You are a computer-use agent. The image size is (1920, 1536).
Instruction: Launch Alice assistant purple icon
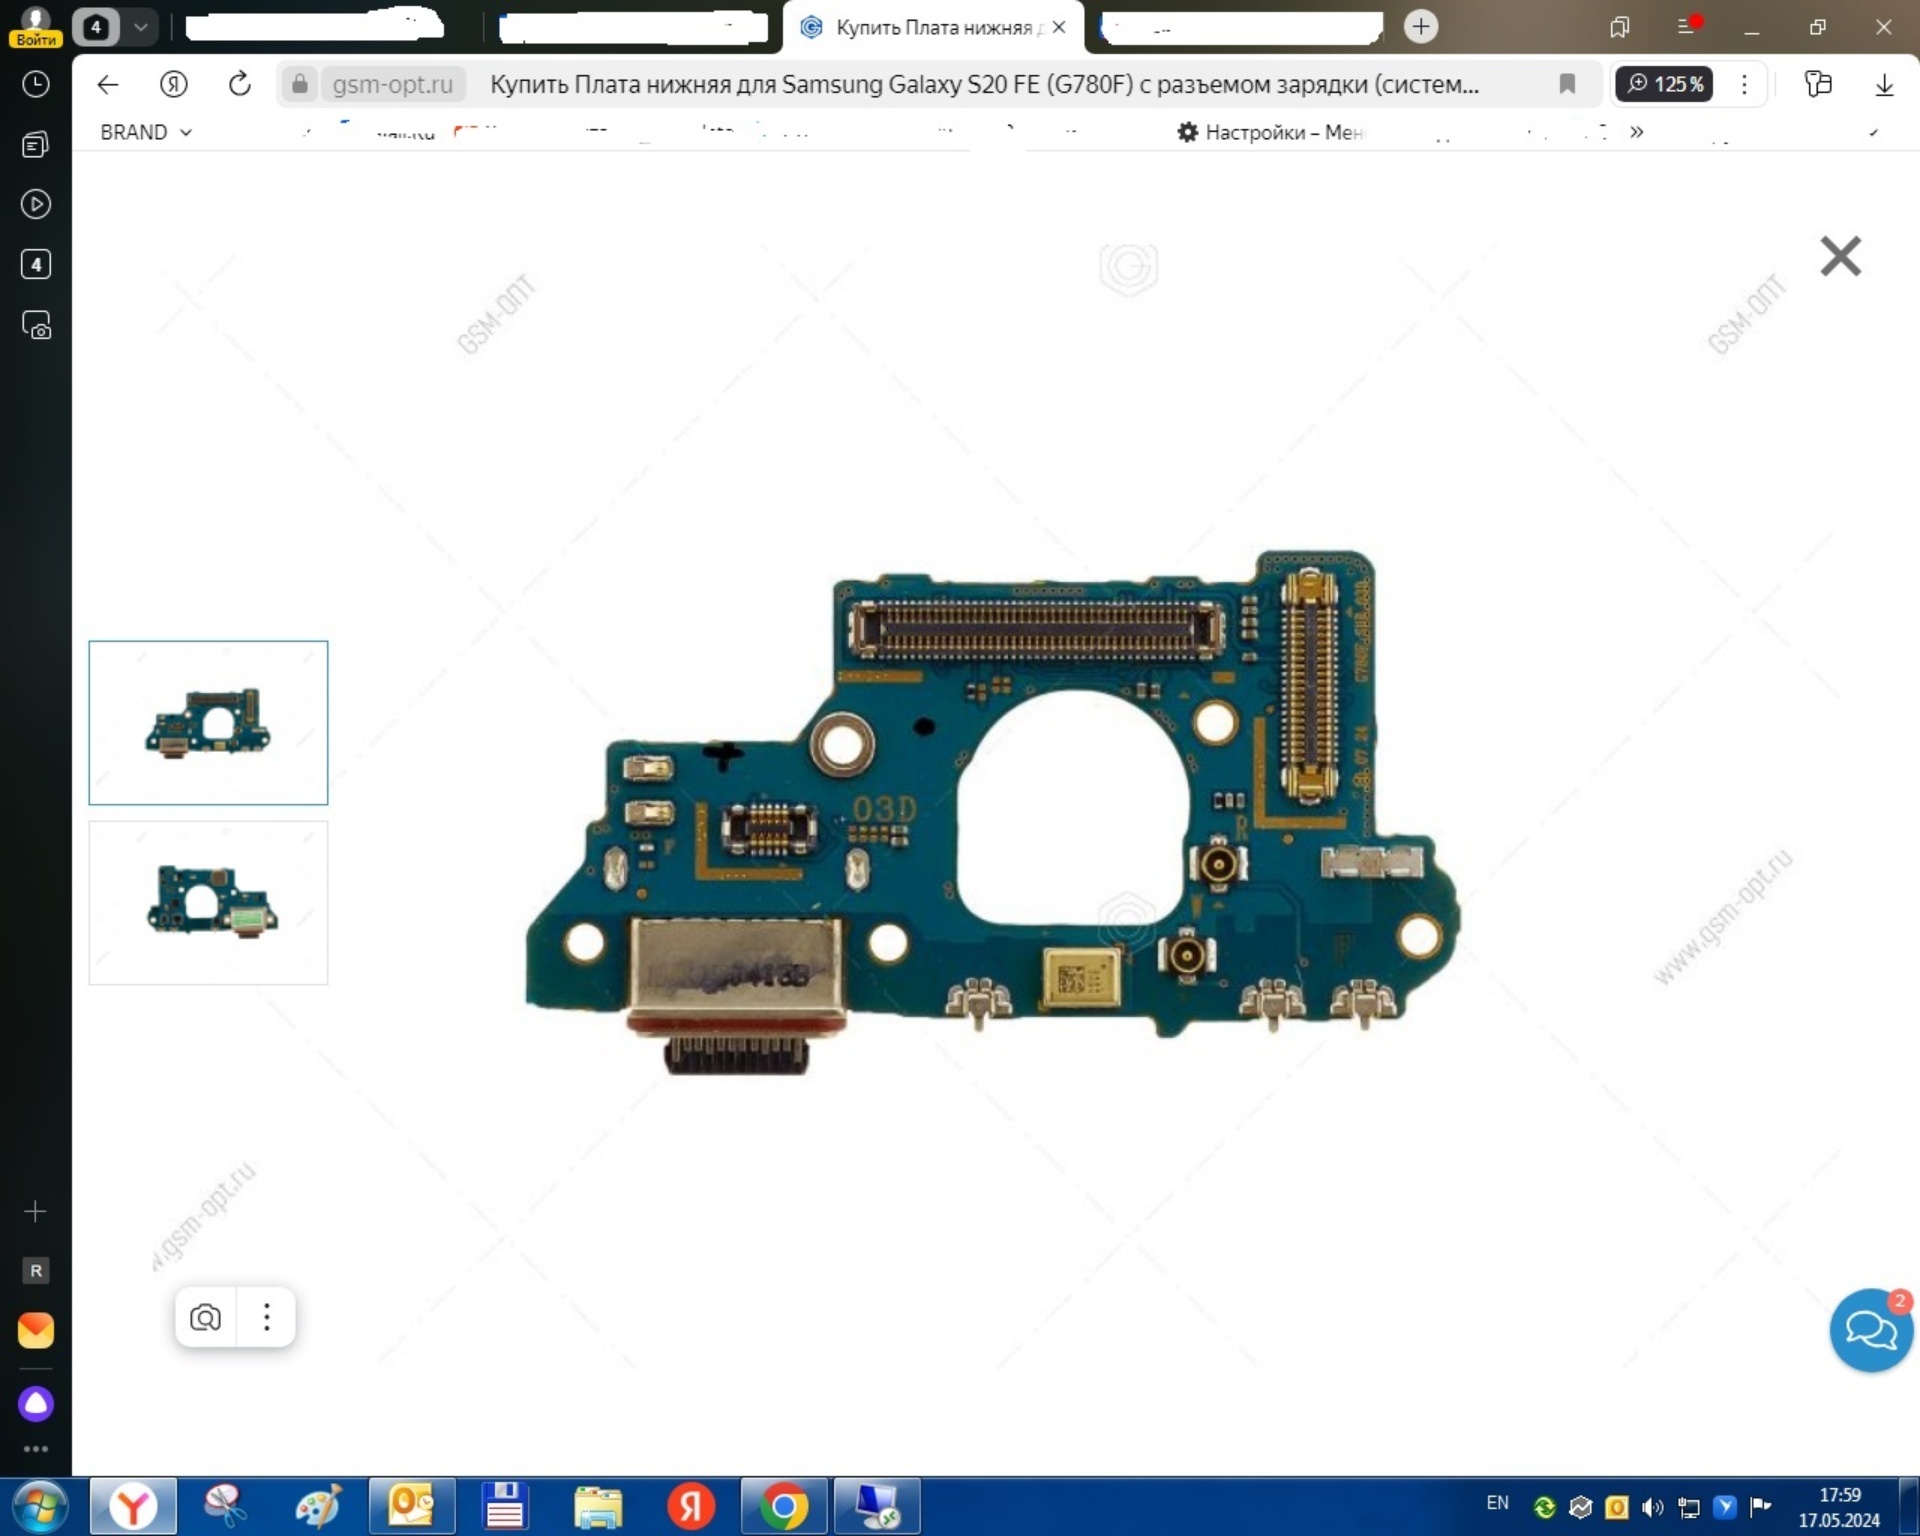36,1404
